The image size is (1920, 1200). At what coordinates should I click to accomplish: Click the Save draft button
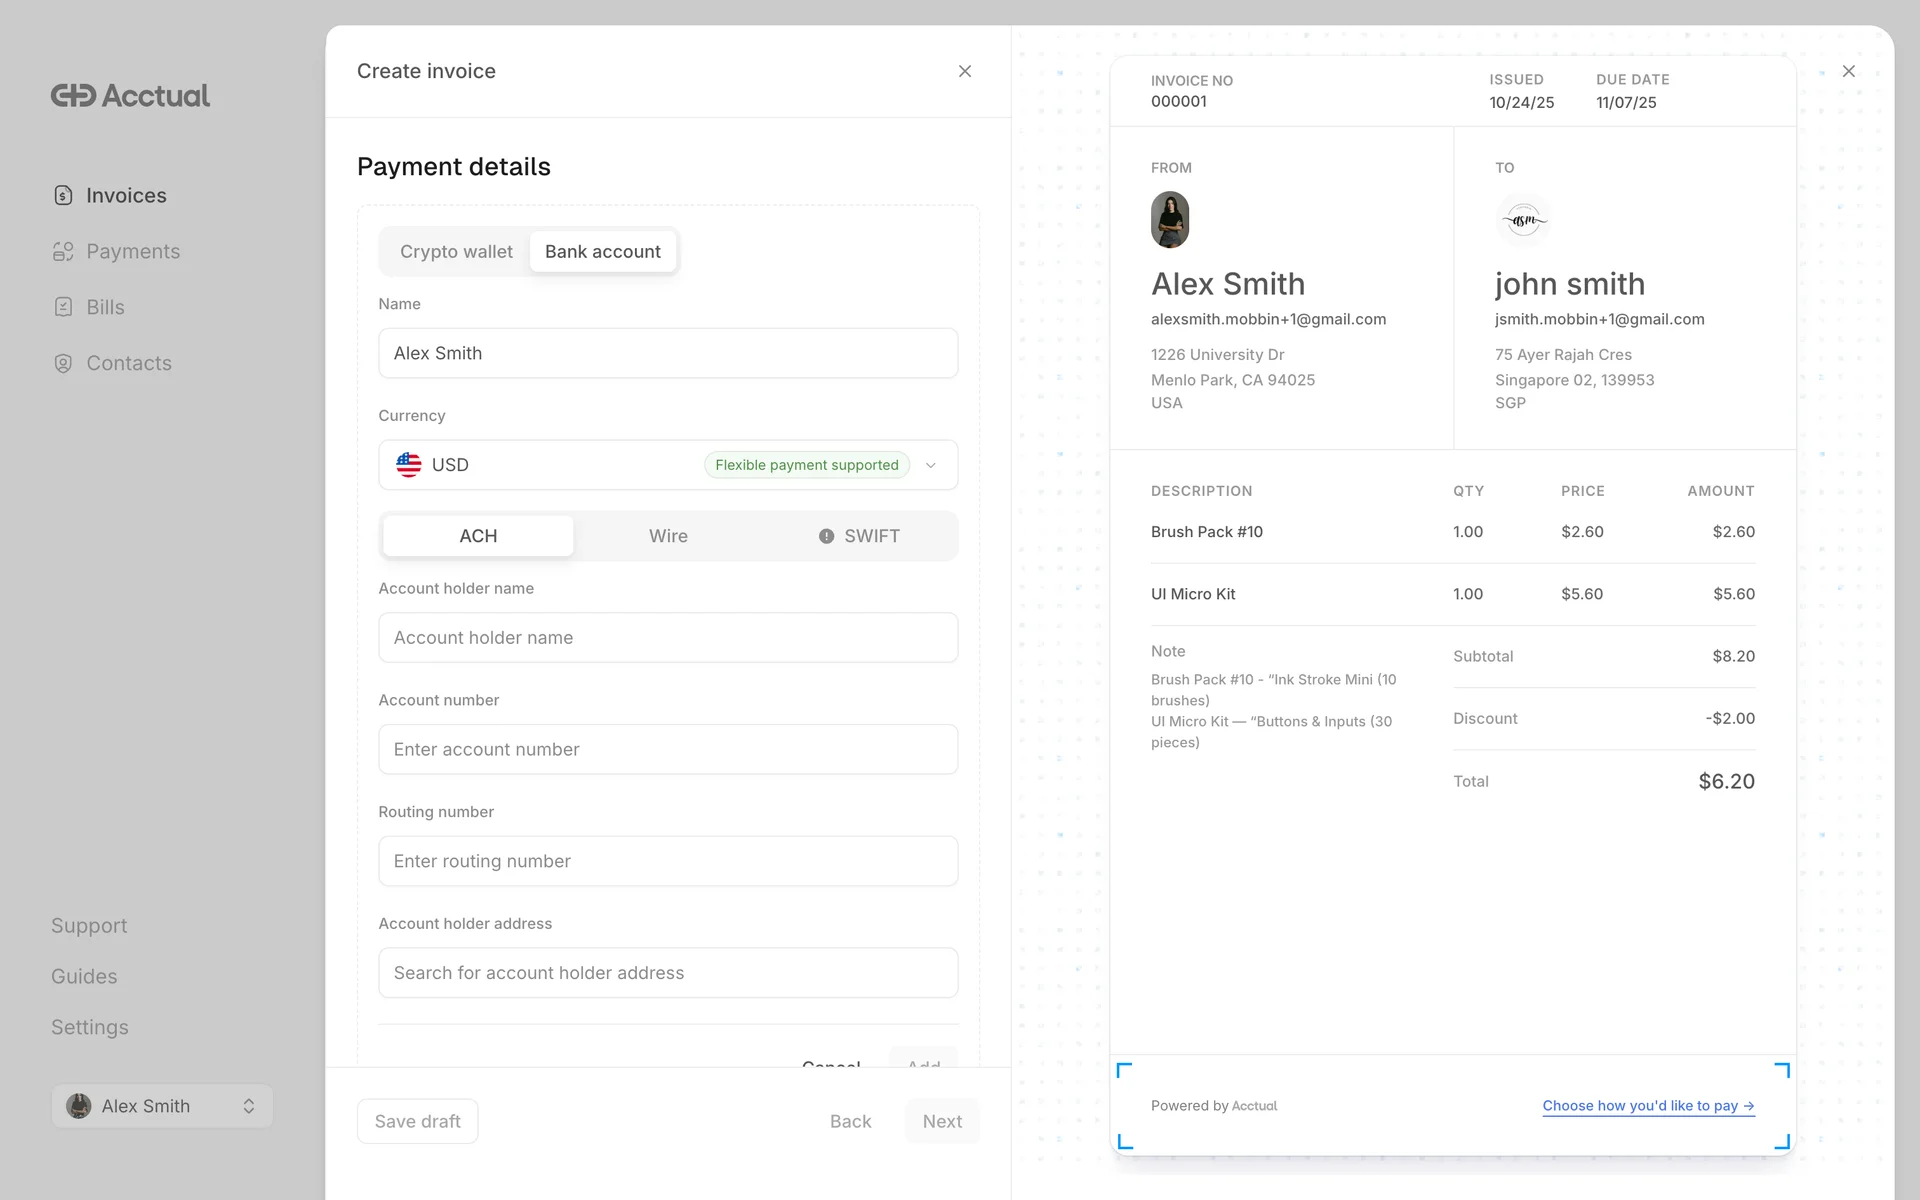click(417, 1121)
